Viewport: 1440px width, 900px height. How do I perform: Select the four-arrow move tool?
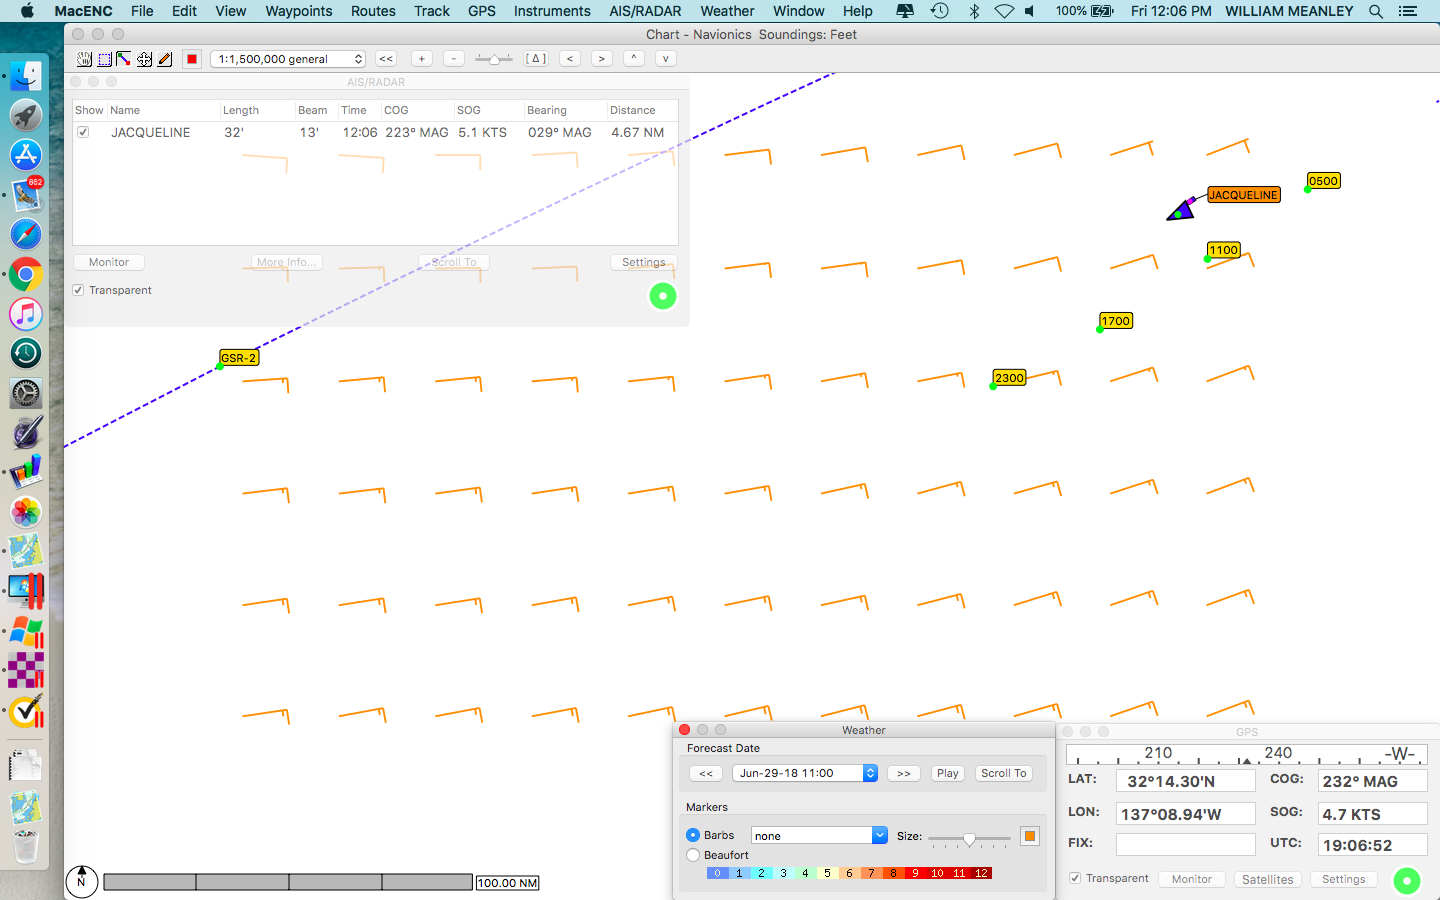point(145,59)
